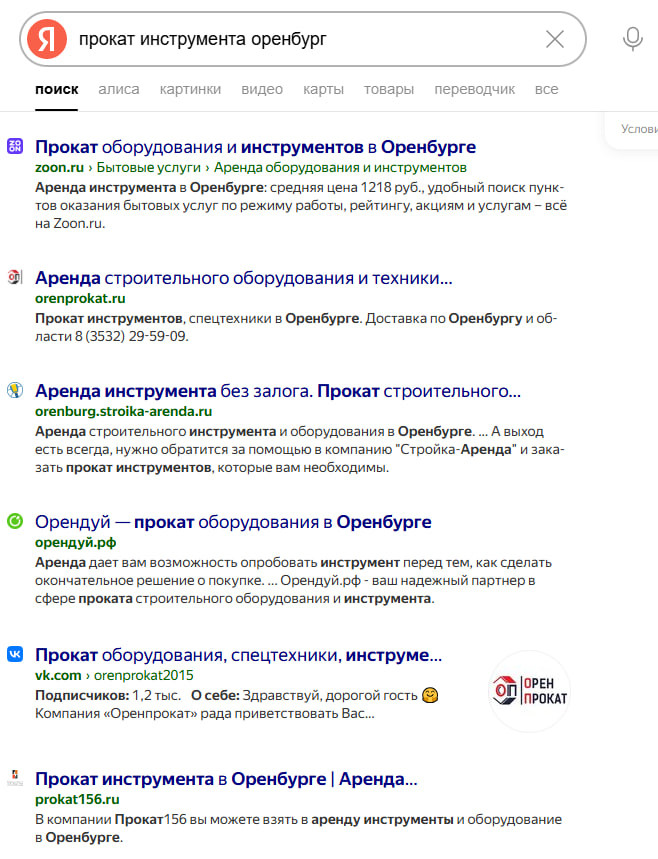
Task: Open VK result "Прокат оборудования, спецтехники"
Action: pyautogui.click(x=238, y=655)
